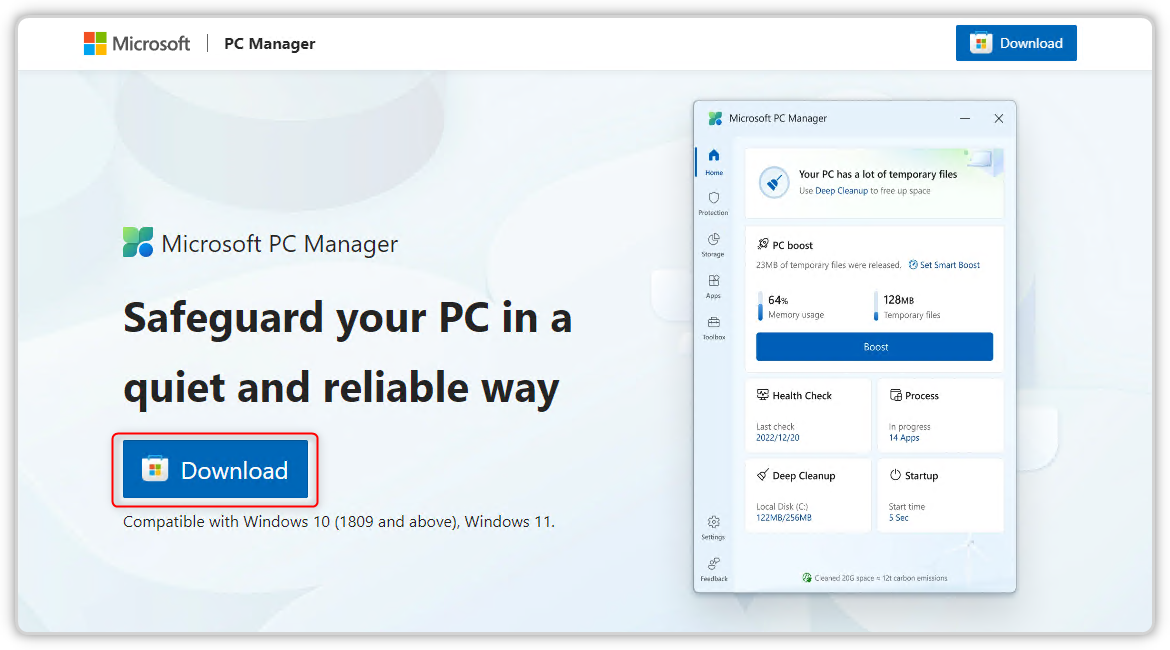
Task: Click the store icon in large Download button
Action: [155, 469]
